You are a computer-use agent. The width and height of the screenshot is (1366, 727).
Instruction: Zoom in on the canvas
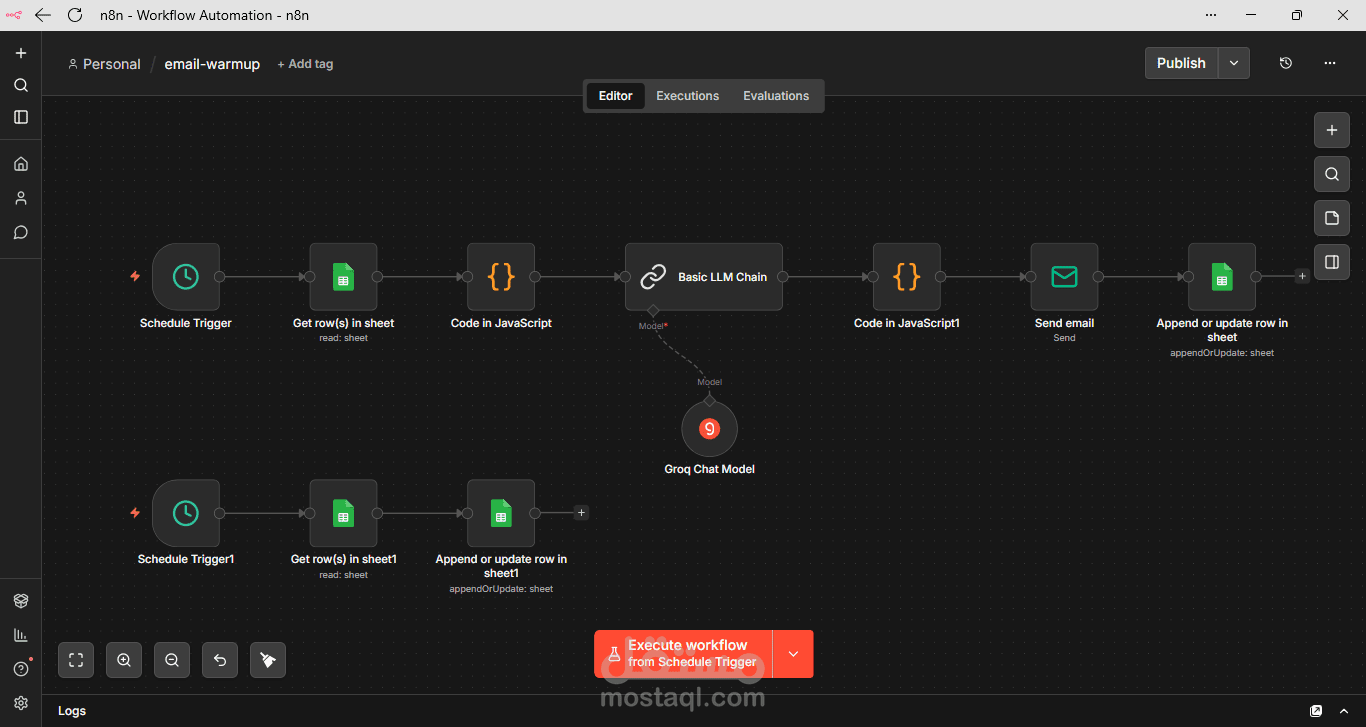point(124,660)
